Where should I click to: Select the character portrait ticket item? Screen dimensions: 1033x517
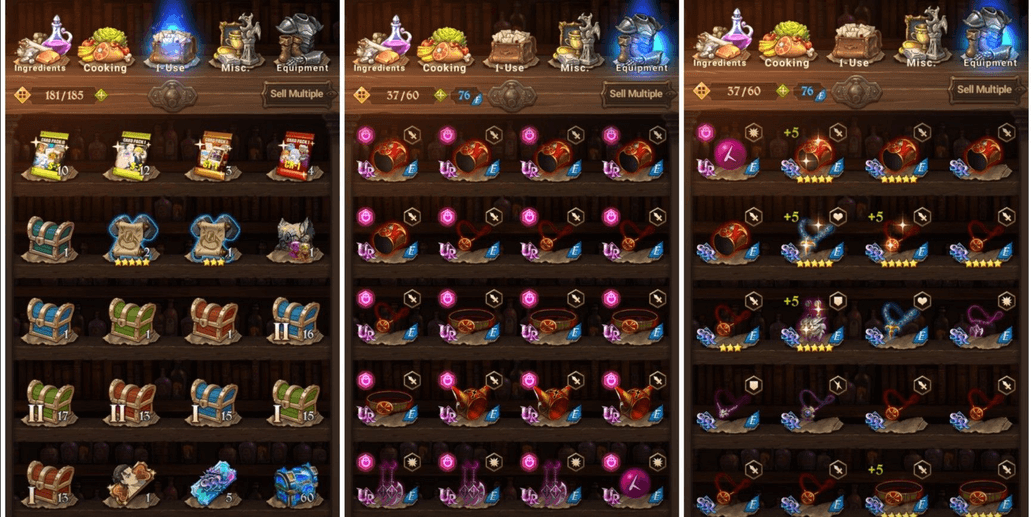tap(133, 483)
